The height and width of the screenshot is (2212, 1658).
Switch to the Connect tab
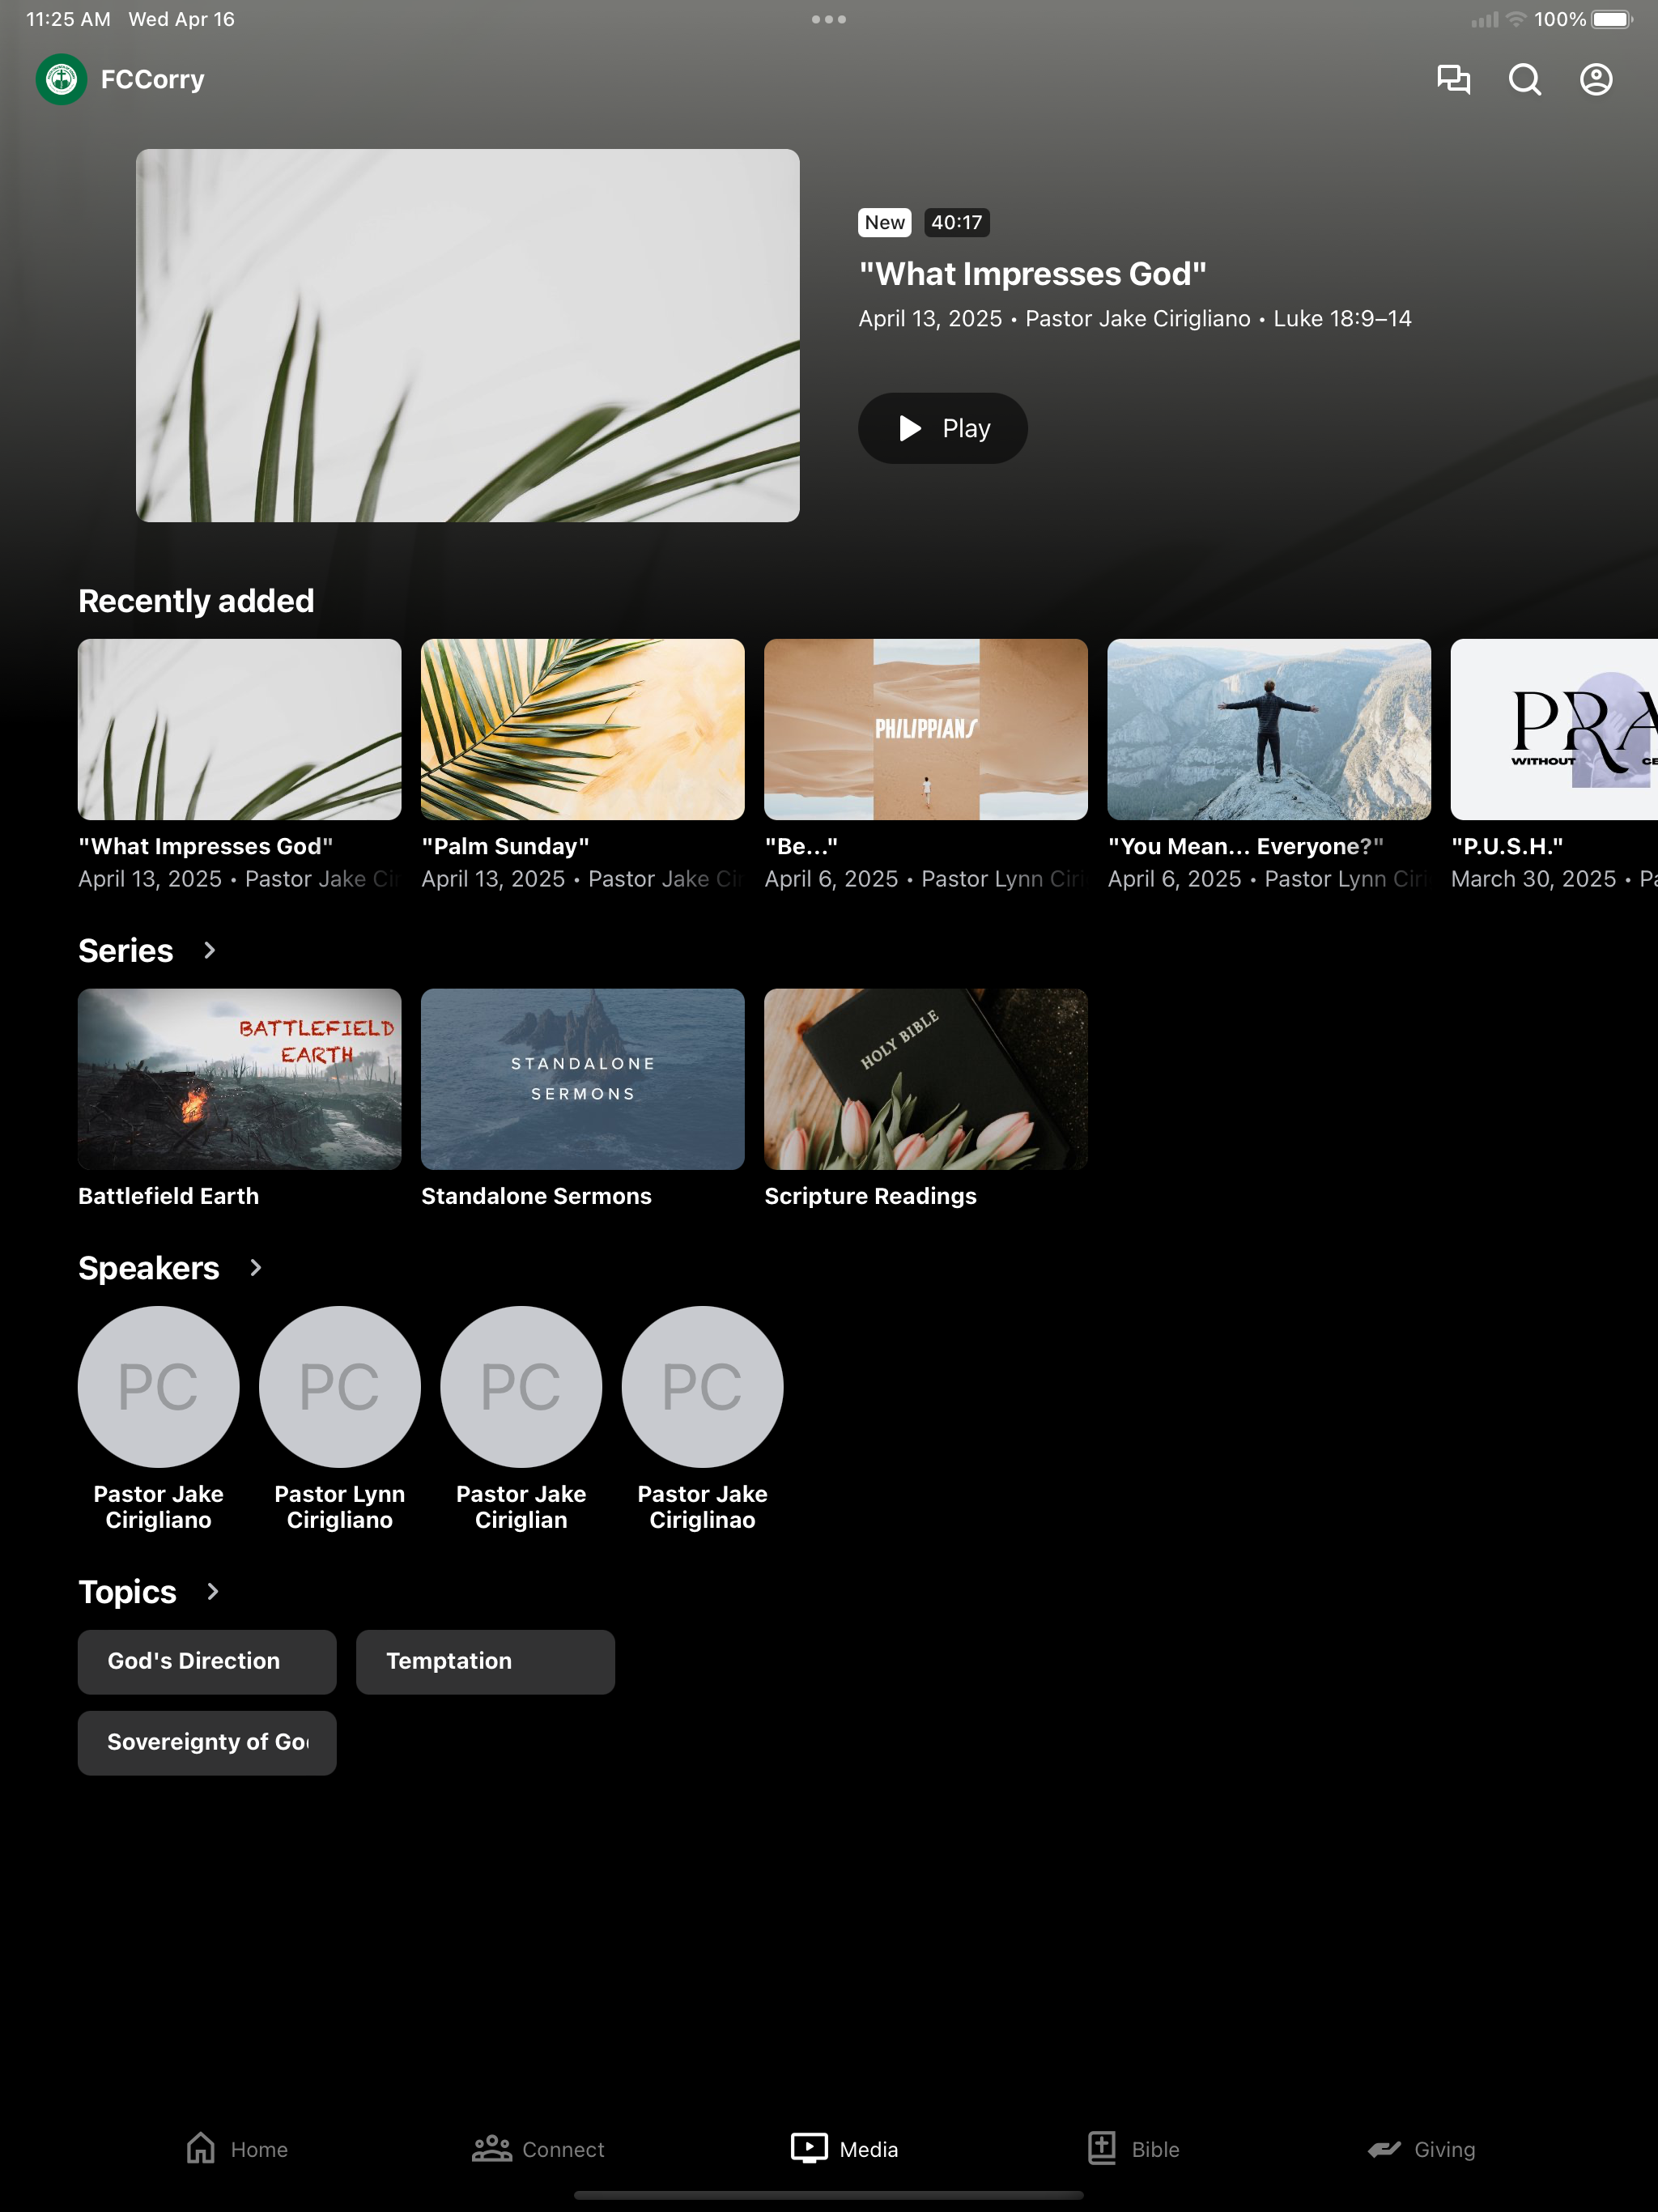(x=538, y=2149)
